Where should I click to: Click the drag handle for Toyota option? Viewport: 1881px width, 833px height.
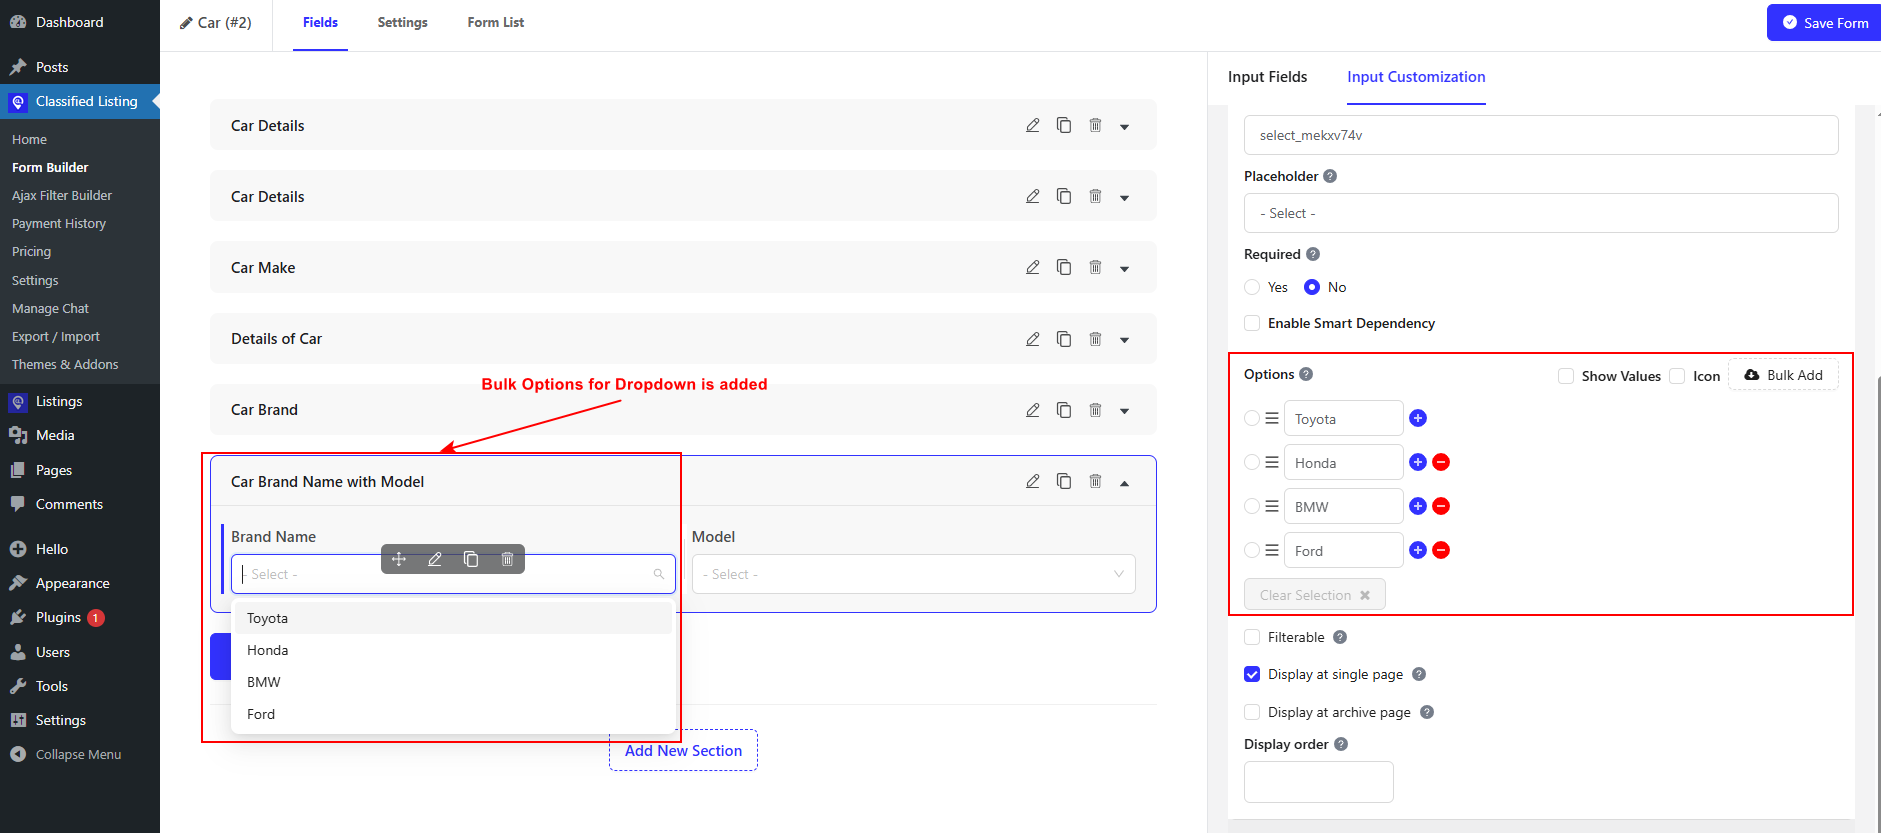[x=1272, y=418]
